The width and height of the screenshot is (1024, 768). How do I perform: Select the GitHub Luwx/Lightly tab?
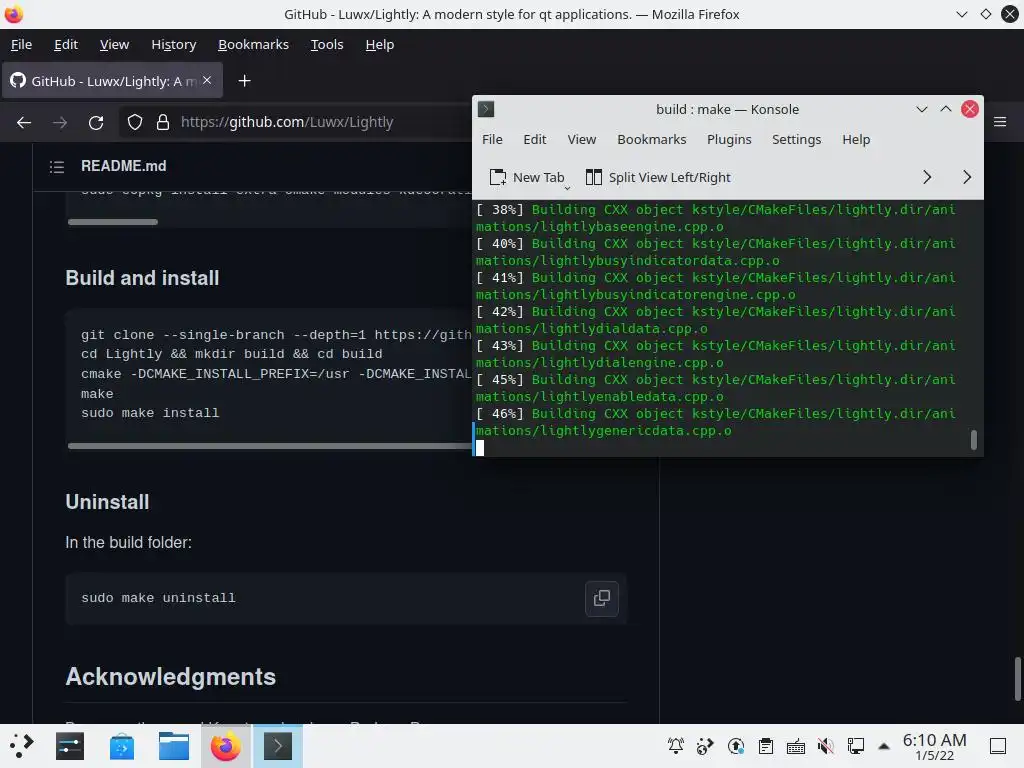(112, 80)
